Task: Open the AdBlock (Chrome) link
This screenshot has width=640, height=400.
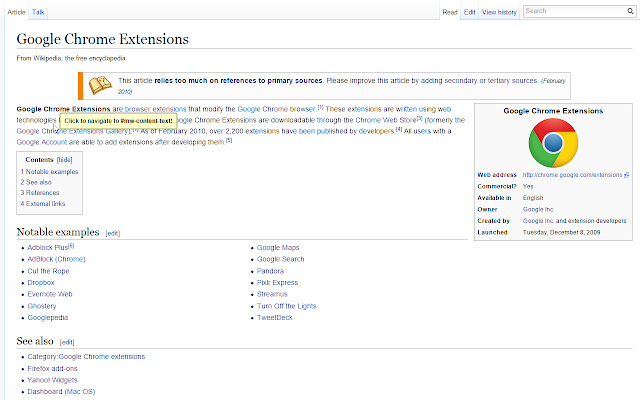Action: (x=56, y=259)
